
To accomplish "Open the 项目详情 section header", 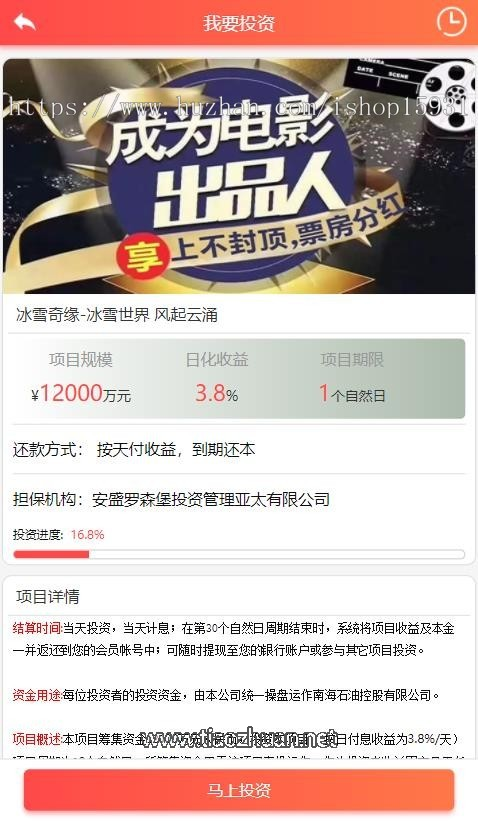I will (48, 596).
